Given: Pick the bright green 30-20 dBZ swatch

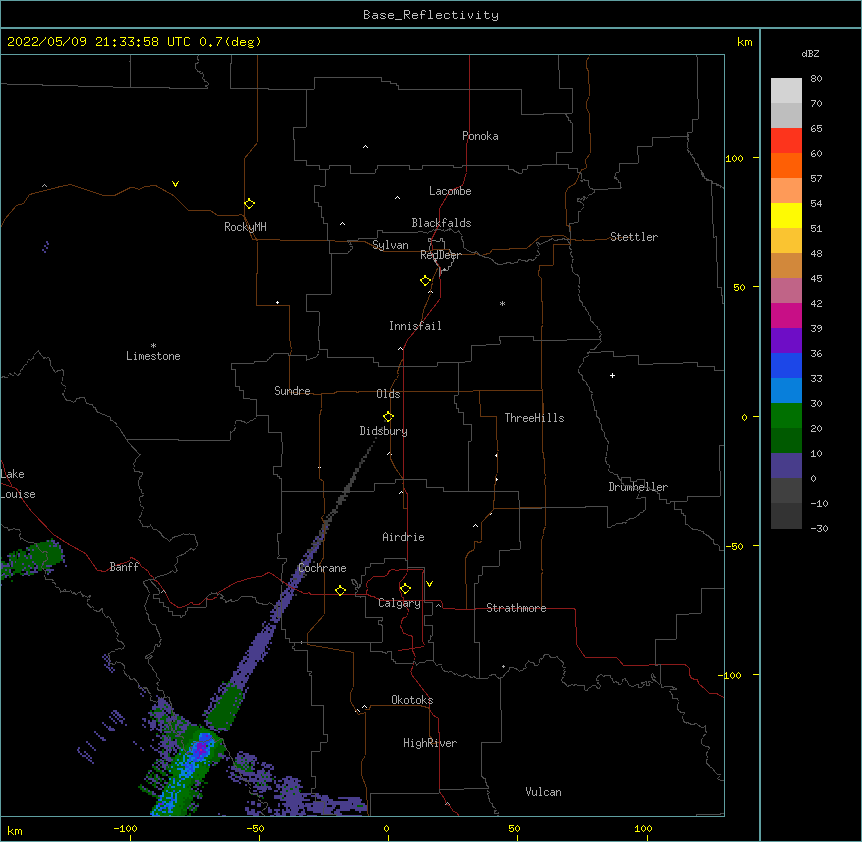Looking at the screenshot, I should pyautogui.click(x=786, y=416).
